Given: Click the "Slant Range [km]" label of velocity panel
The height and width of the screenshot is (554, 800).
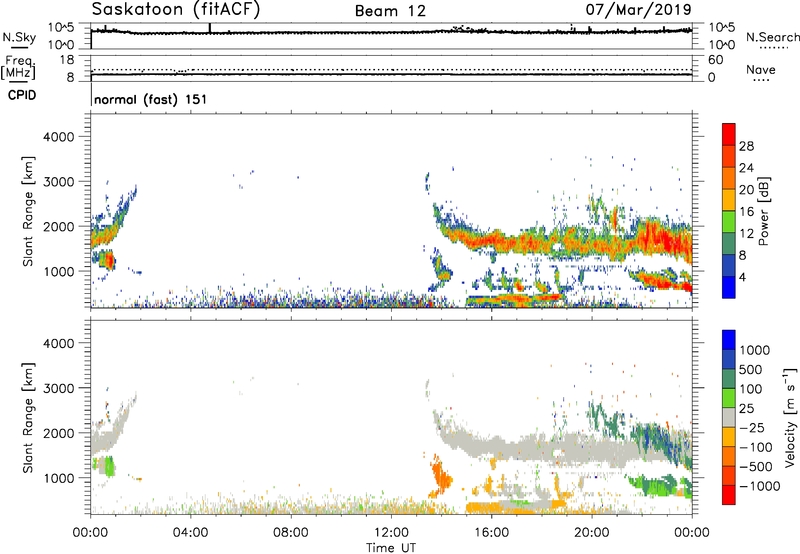Looking at the screenshot, I should [28, 418].
